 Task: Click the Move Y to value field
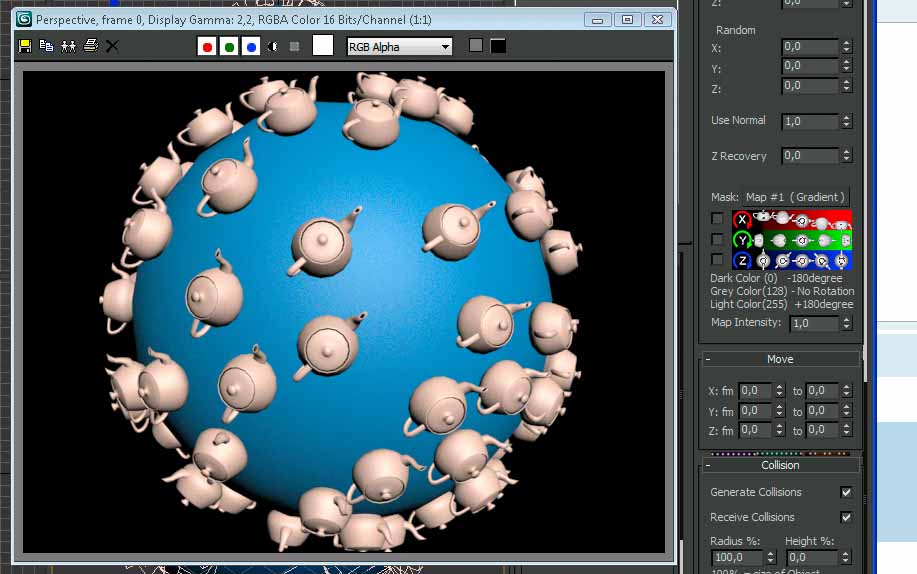(x=823, y=411)
